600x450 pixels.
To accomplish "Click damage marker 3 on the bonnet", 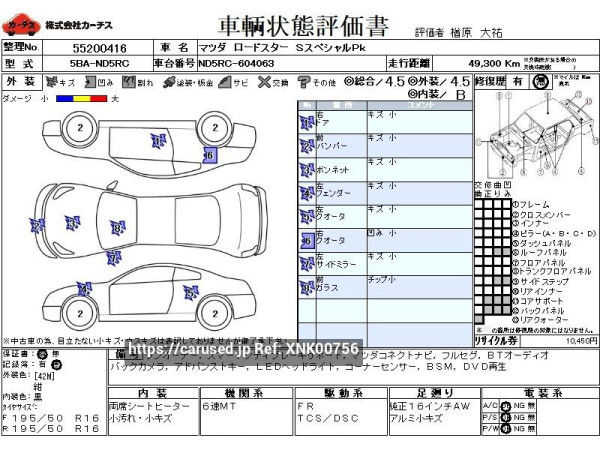I will (74, 222).
